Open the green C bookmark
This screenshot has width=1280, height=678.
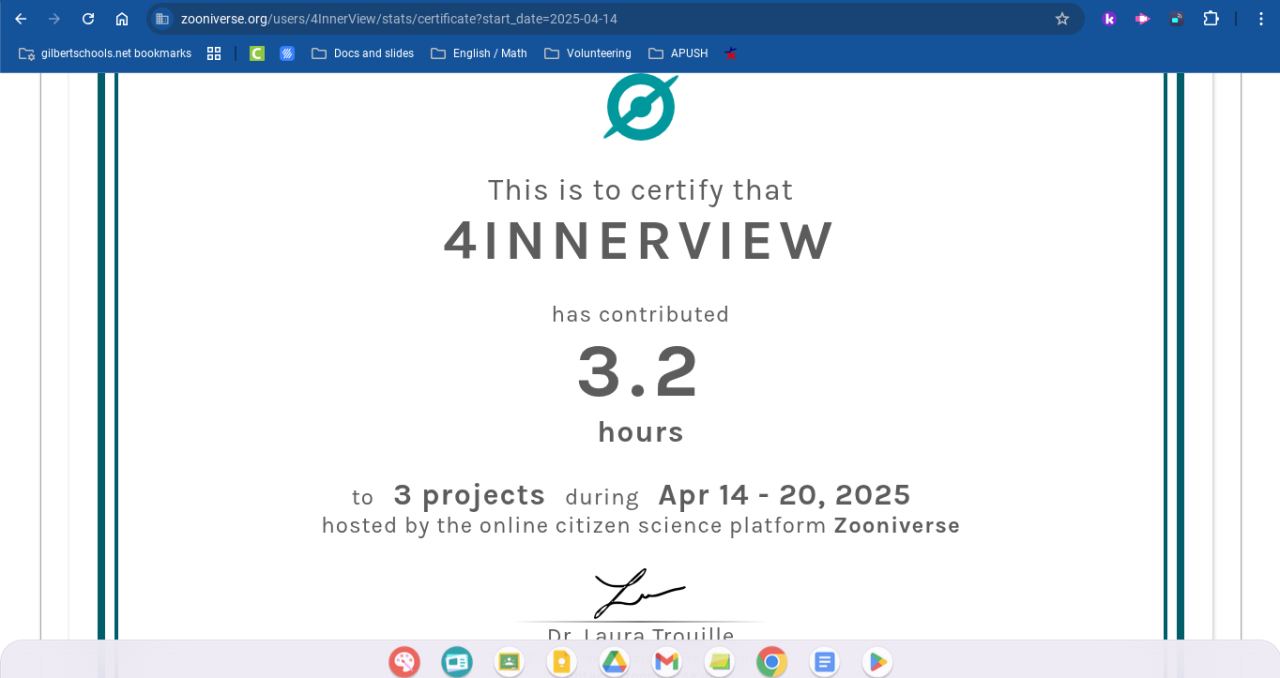[x=257, y=53]
